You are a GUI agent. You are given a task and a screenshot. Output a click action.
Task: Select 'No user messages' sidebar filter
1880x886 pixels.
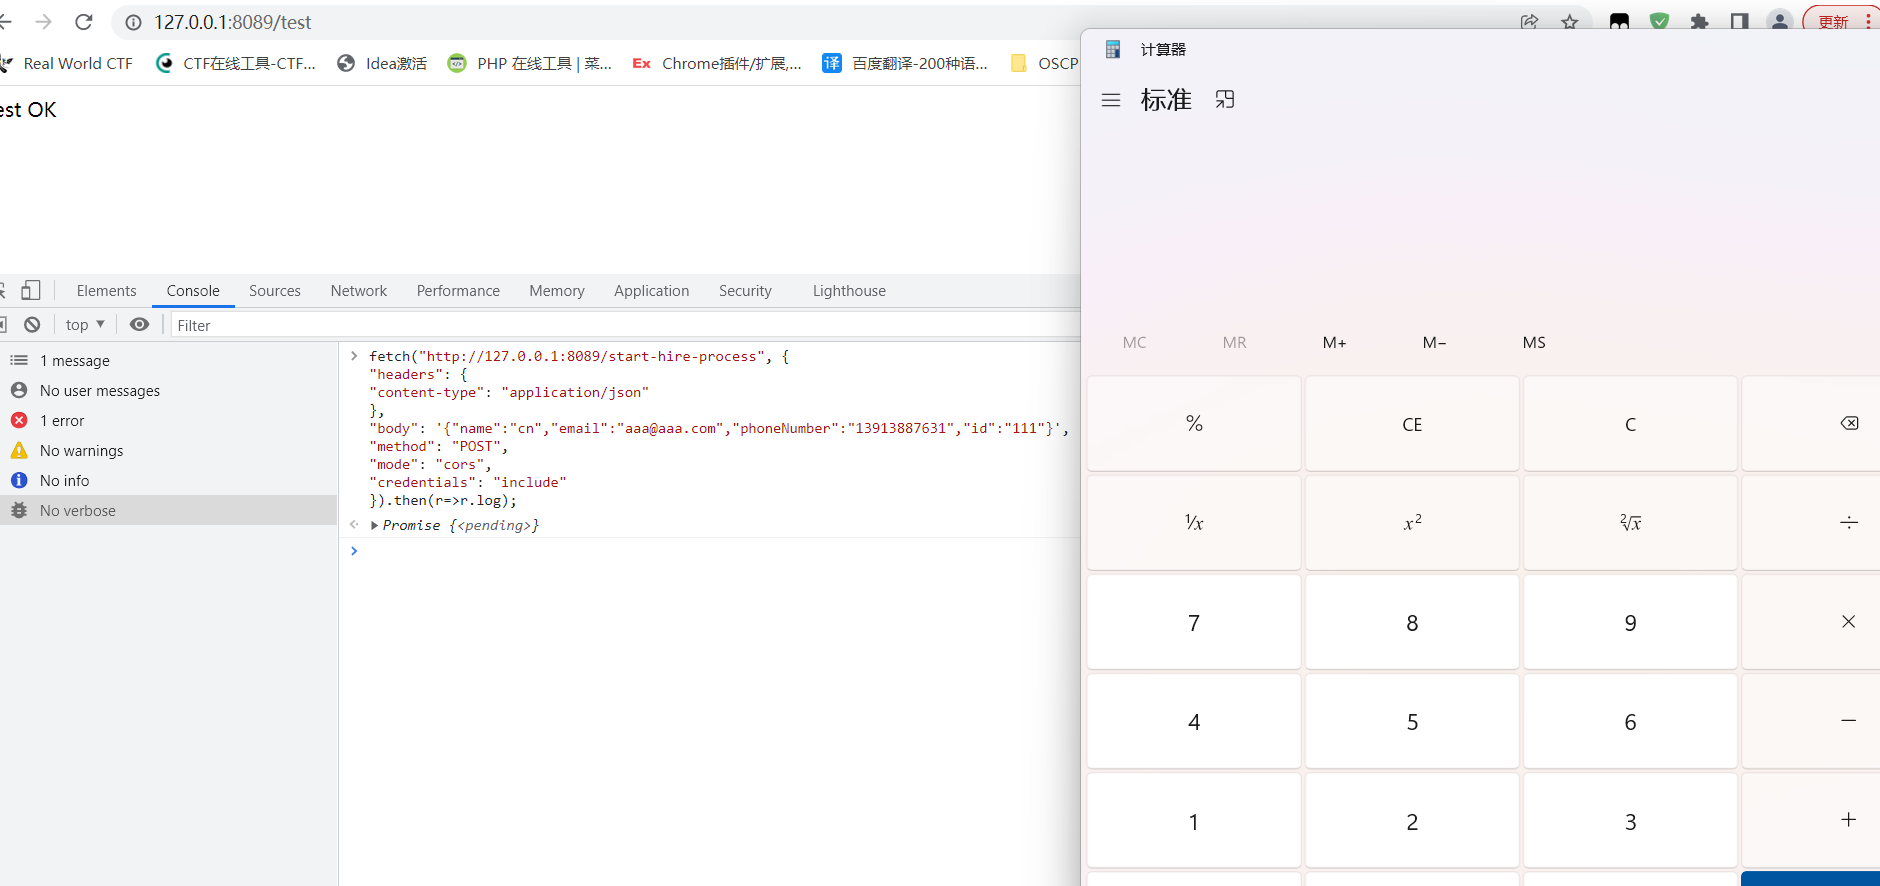click(x=168, y=390)
